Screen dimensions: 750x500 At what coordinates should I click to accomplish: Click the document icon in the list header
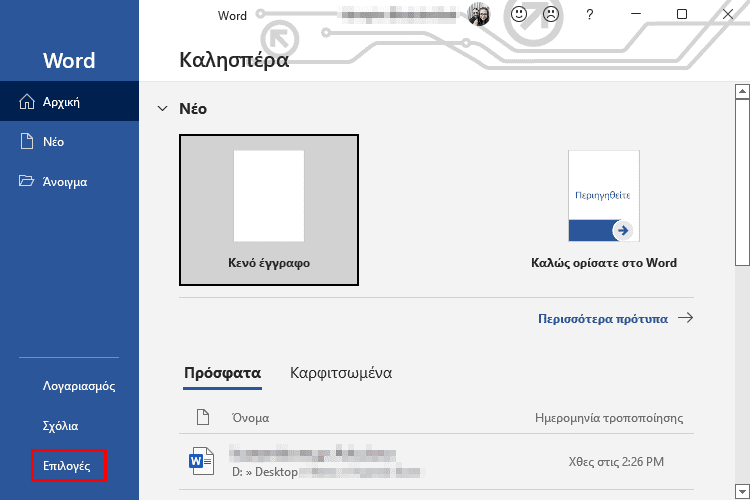pos(203,417)
